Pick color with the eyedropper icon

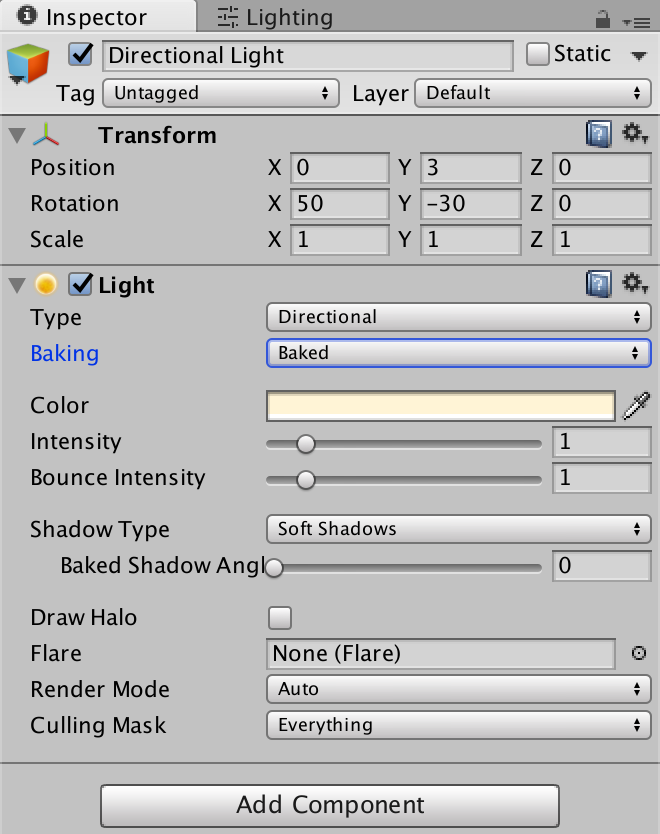tap(636, 406)
